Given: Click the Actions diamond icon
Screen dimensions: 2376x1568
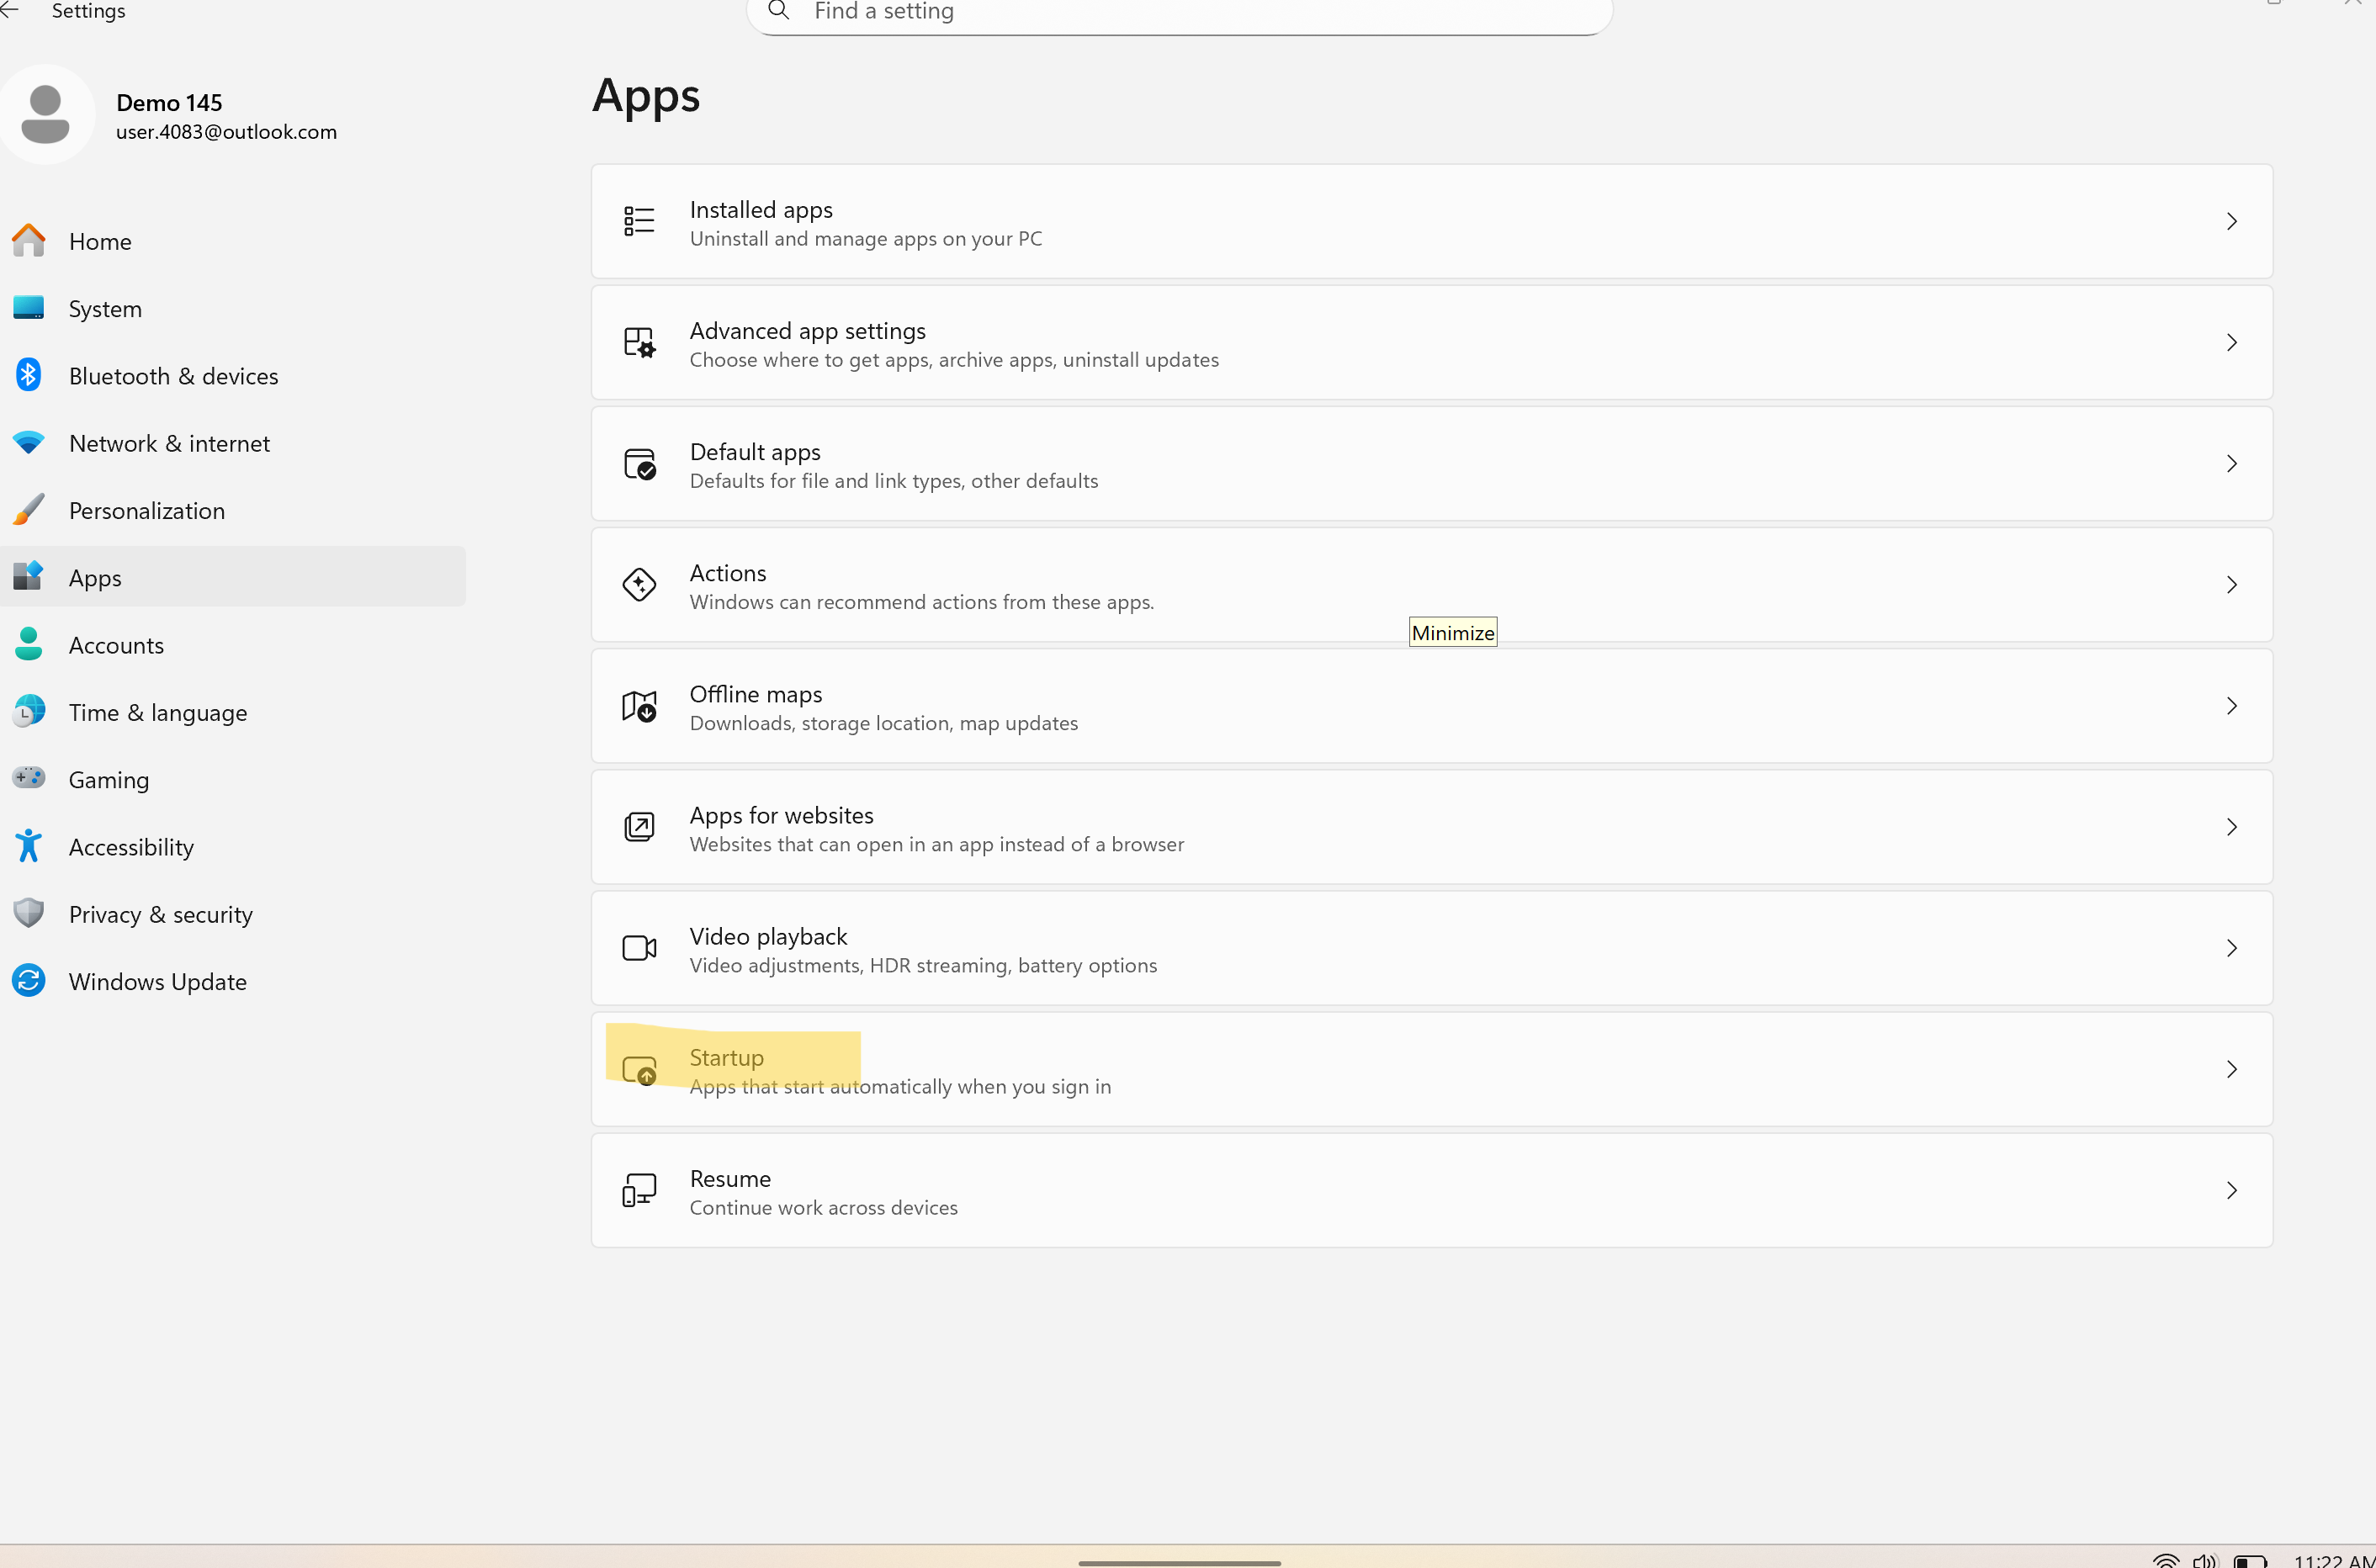Looking at the screenshot, I should pyautogui.click(x=639, y=585).
